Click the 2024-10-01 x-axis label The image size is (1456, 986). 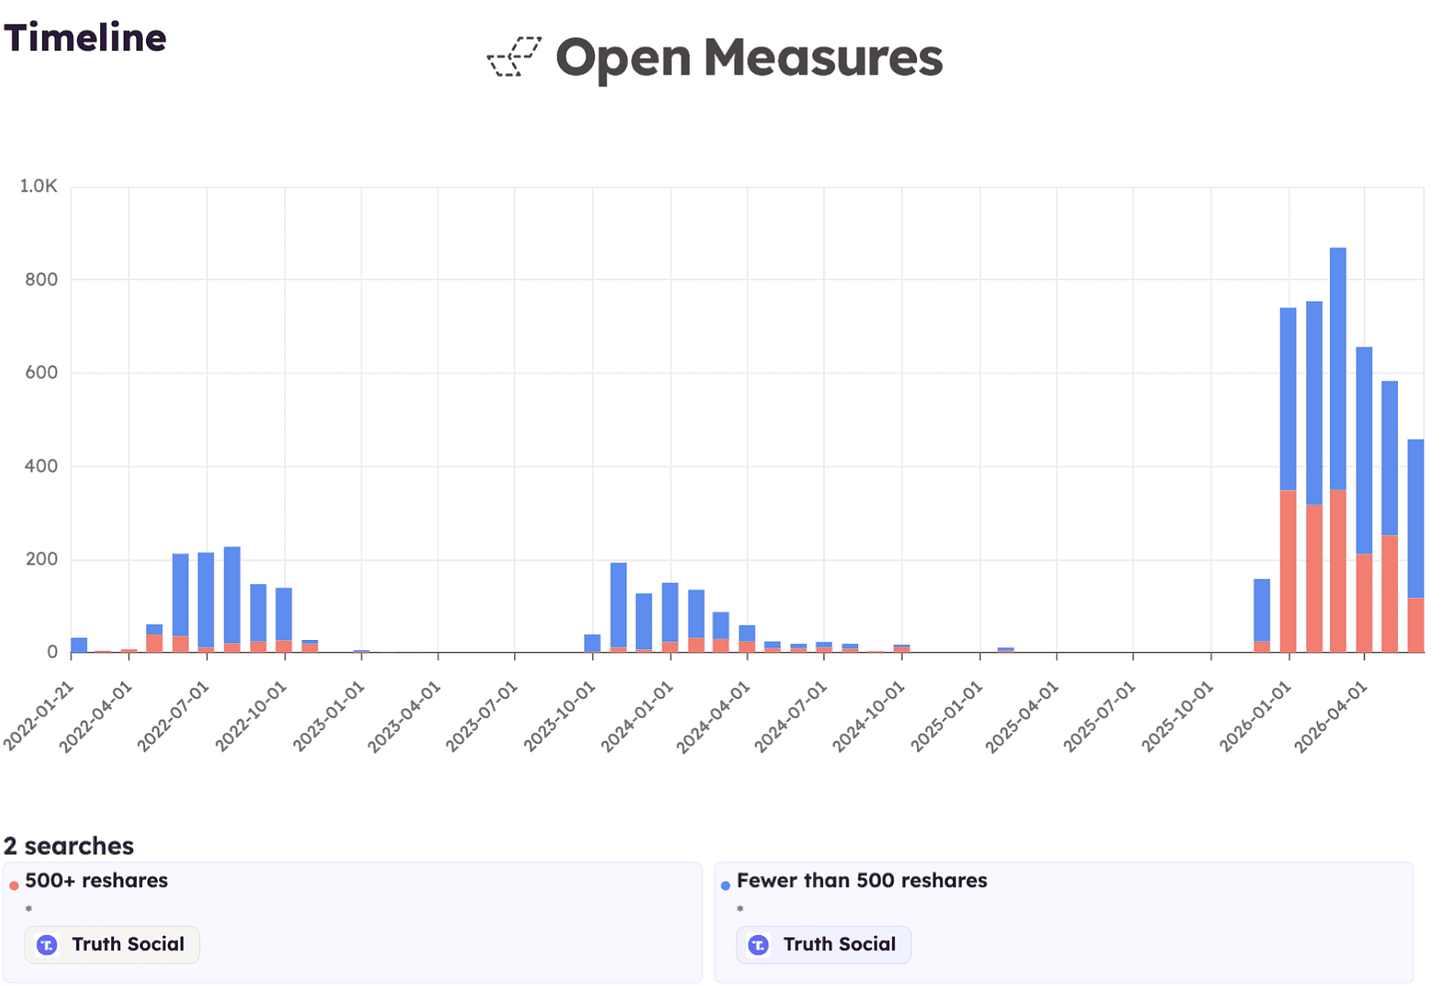(x=869, y=717)
